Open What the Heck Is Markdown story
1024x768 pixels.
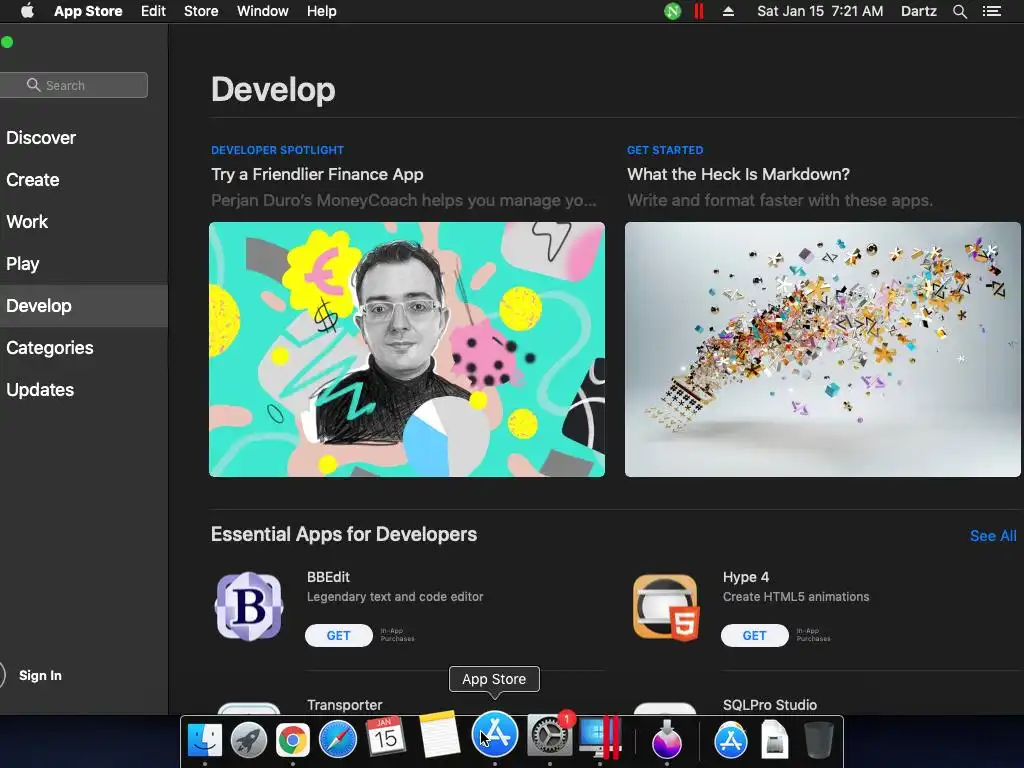pyautogui.click(x=738, y=174)
